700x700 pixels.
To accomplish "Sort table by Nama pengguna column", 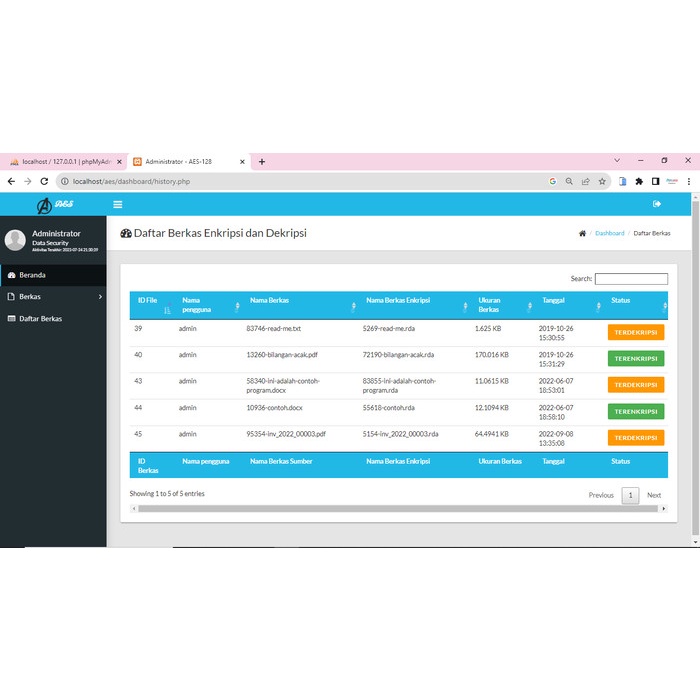I will pyautogui.click(x=208, y=305).
